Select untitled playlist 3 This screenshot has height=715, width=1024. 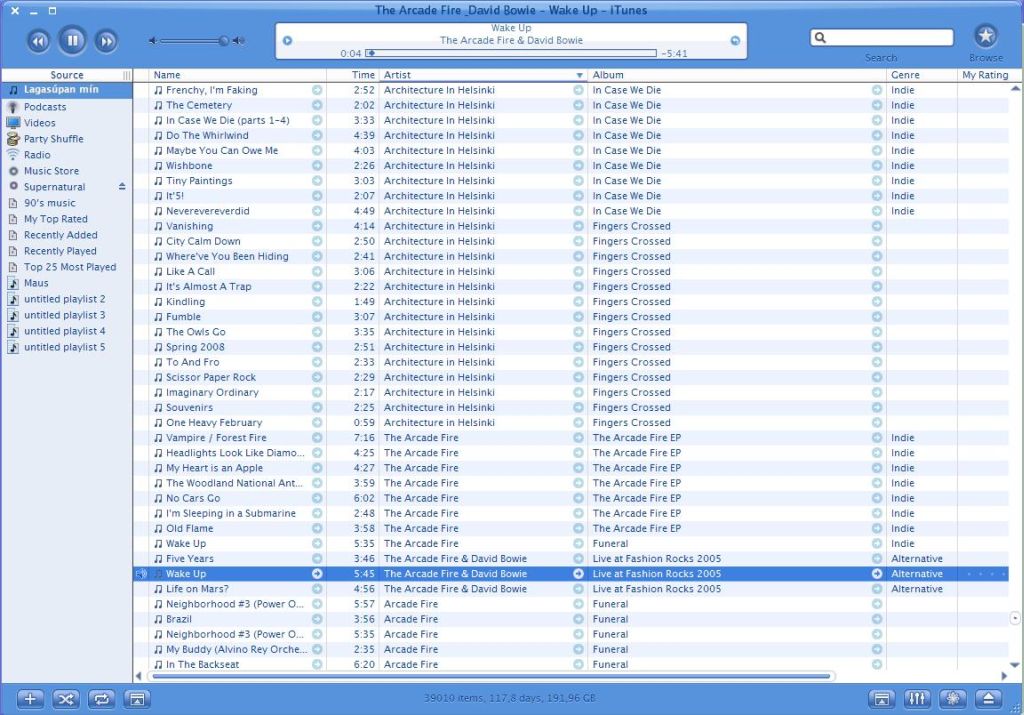(x=67, y=315)
